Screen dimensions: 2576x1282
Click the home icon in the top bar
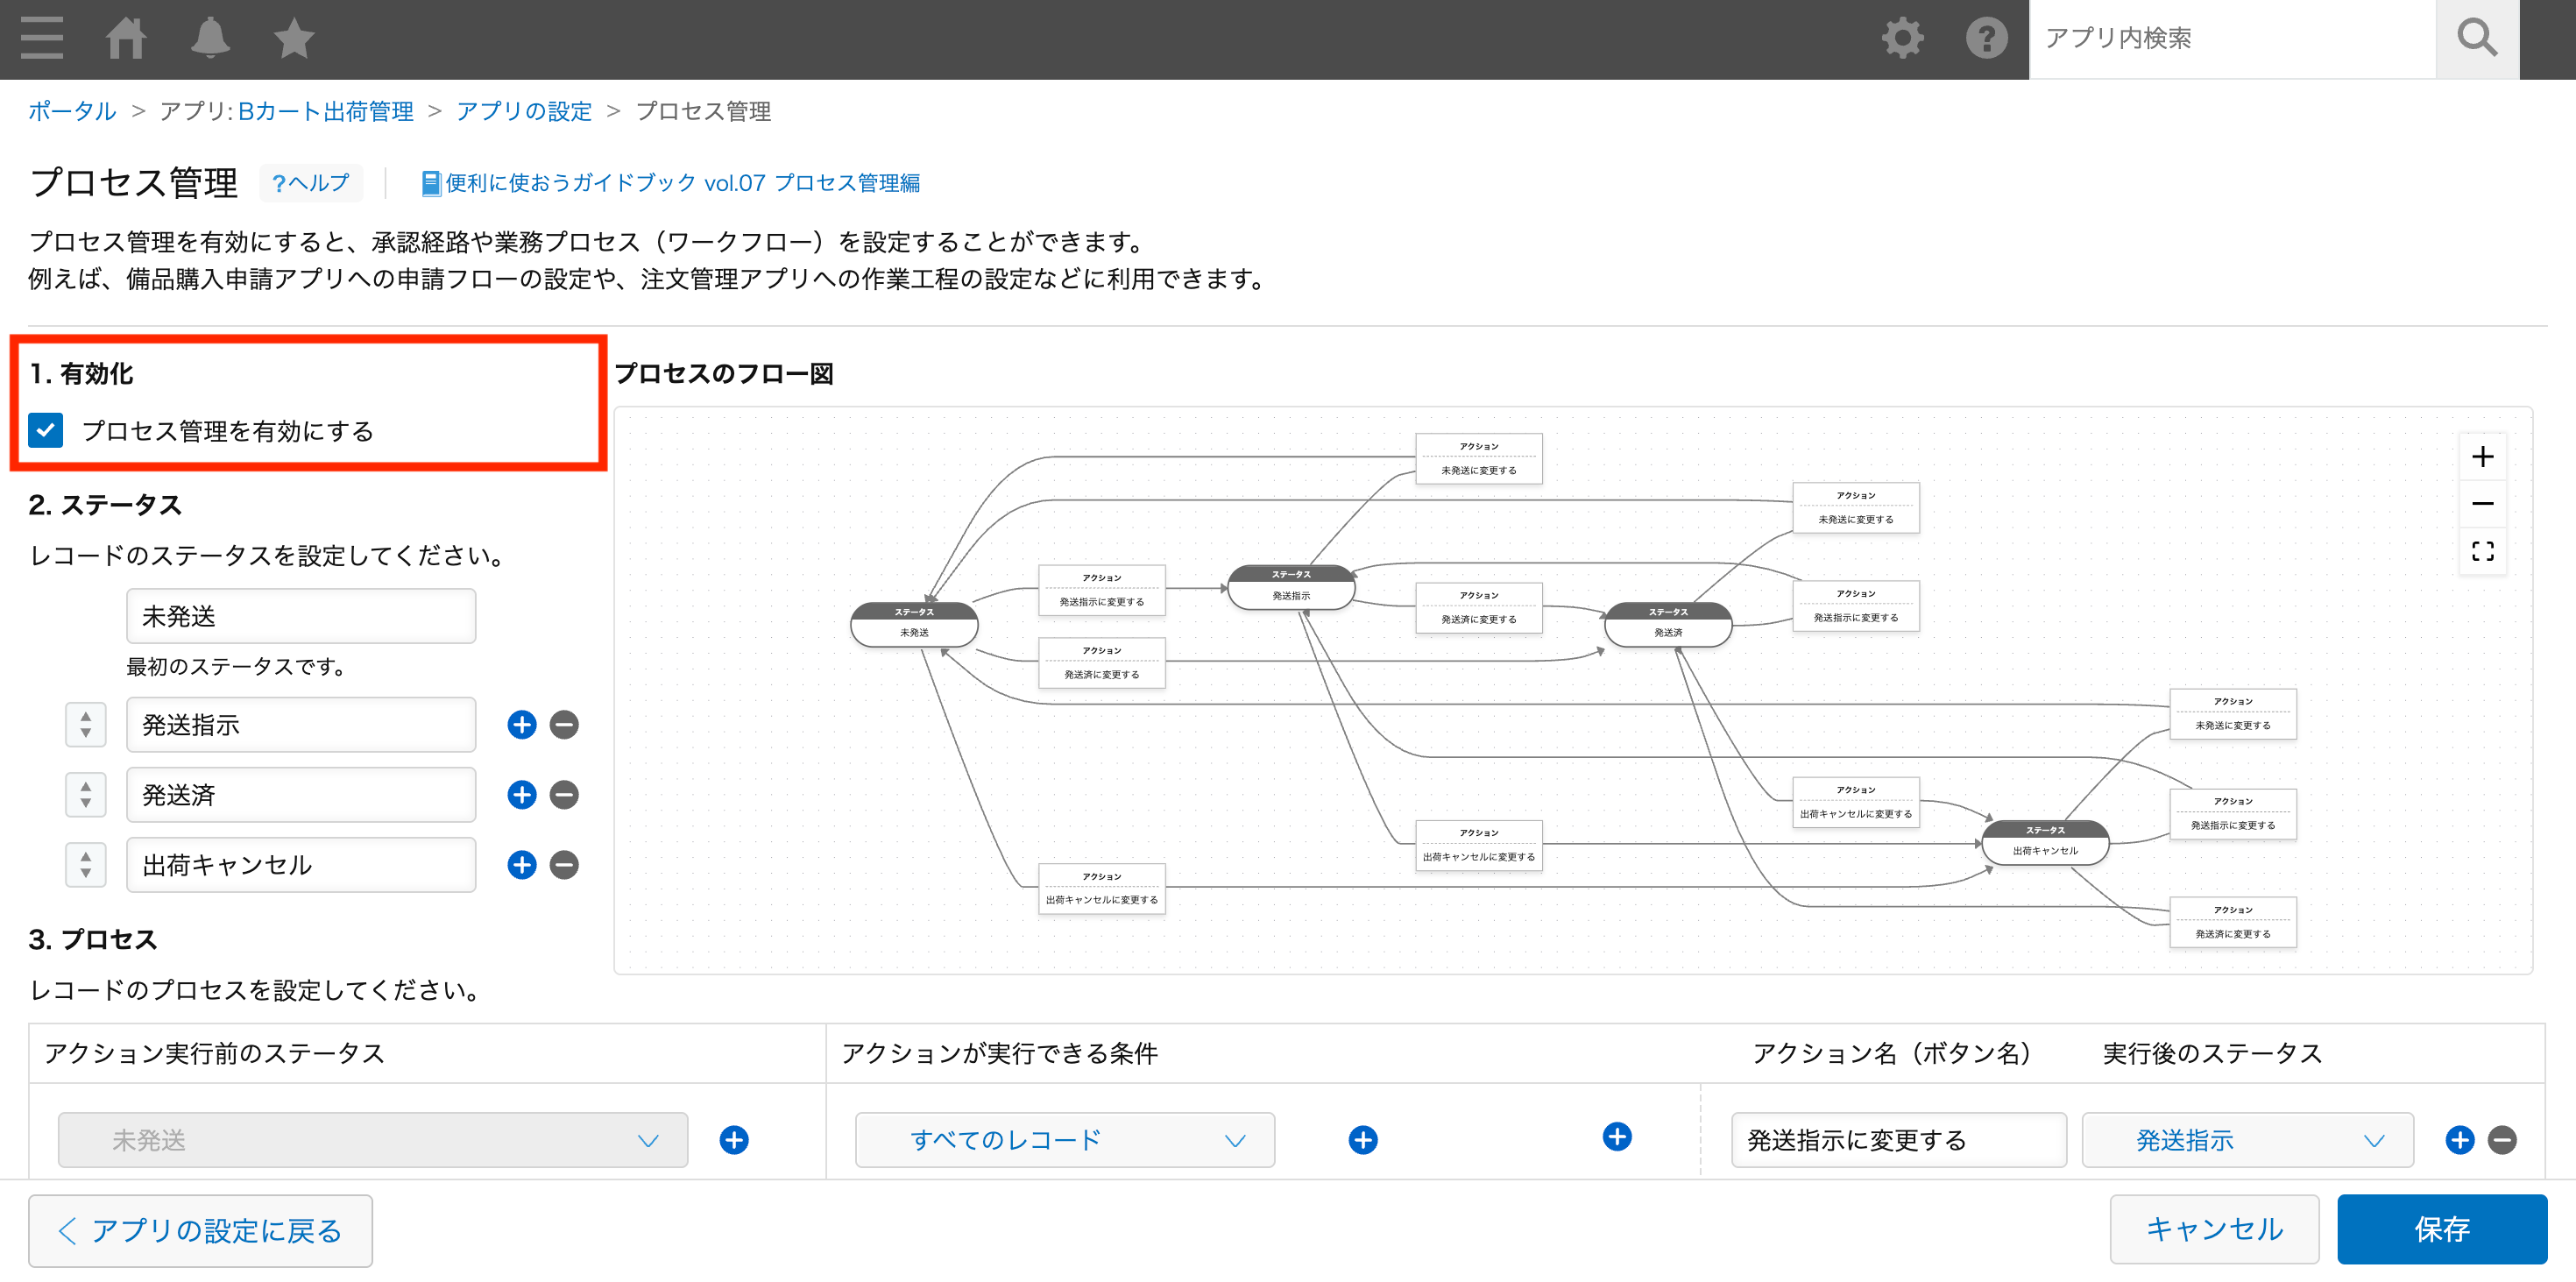tap(127, 38)
